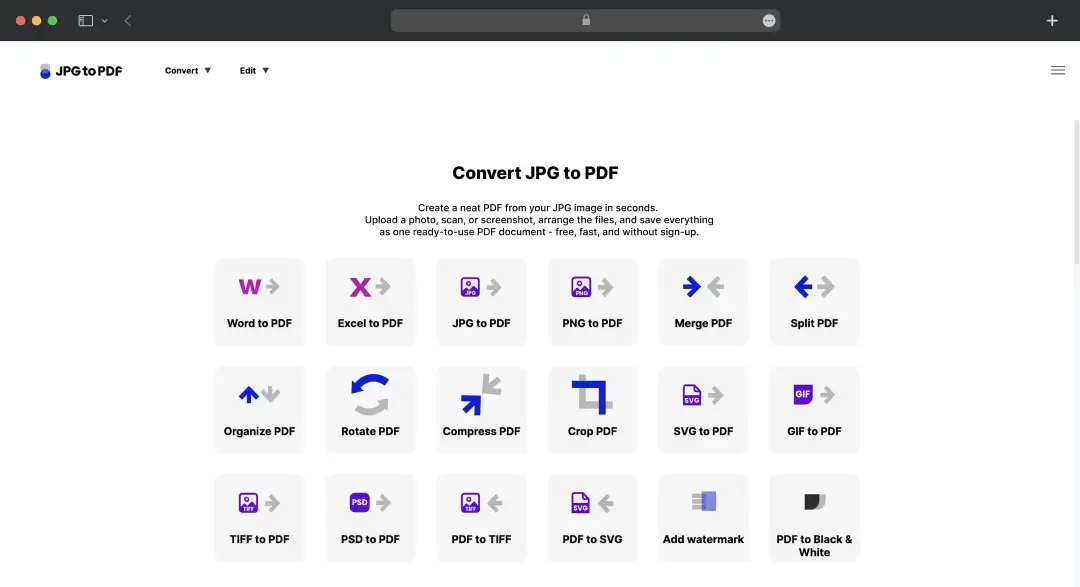Open the sidebar options chevron in browser toolbar
This screenshot has height=587, width=1080.
105,21
